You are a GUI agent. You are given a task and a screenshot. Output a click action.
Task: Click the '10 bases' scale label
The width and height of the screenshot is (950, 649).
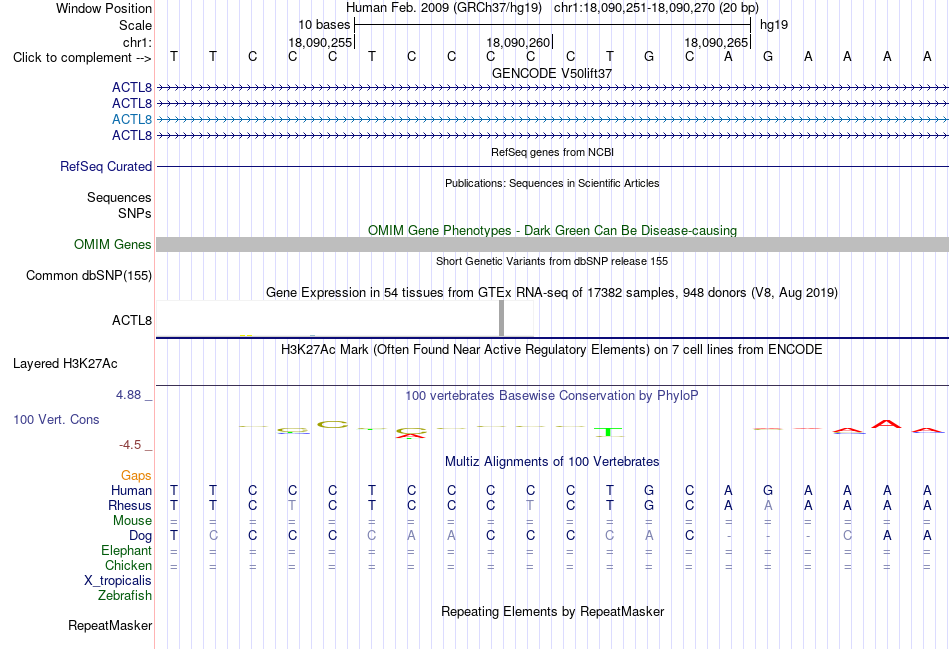324,25
